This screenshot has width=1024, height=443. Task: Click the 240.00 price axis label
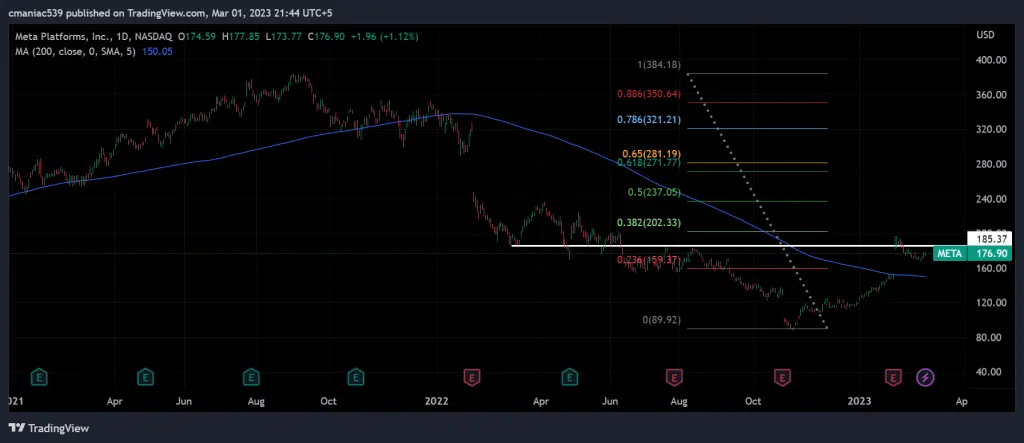coord(991,199)
